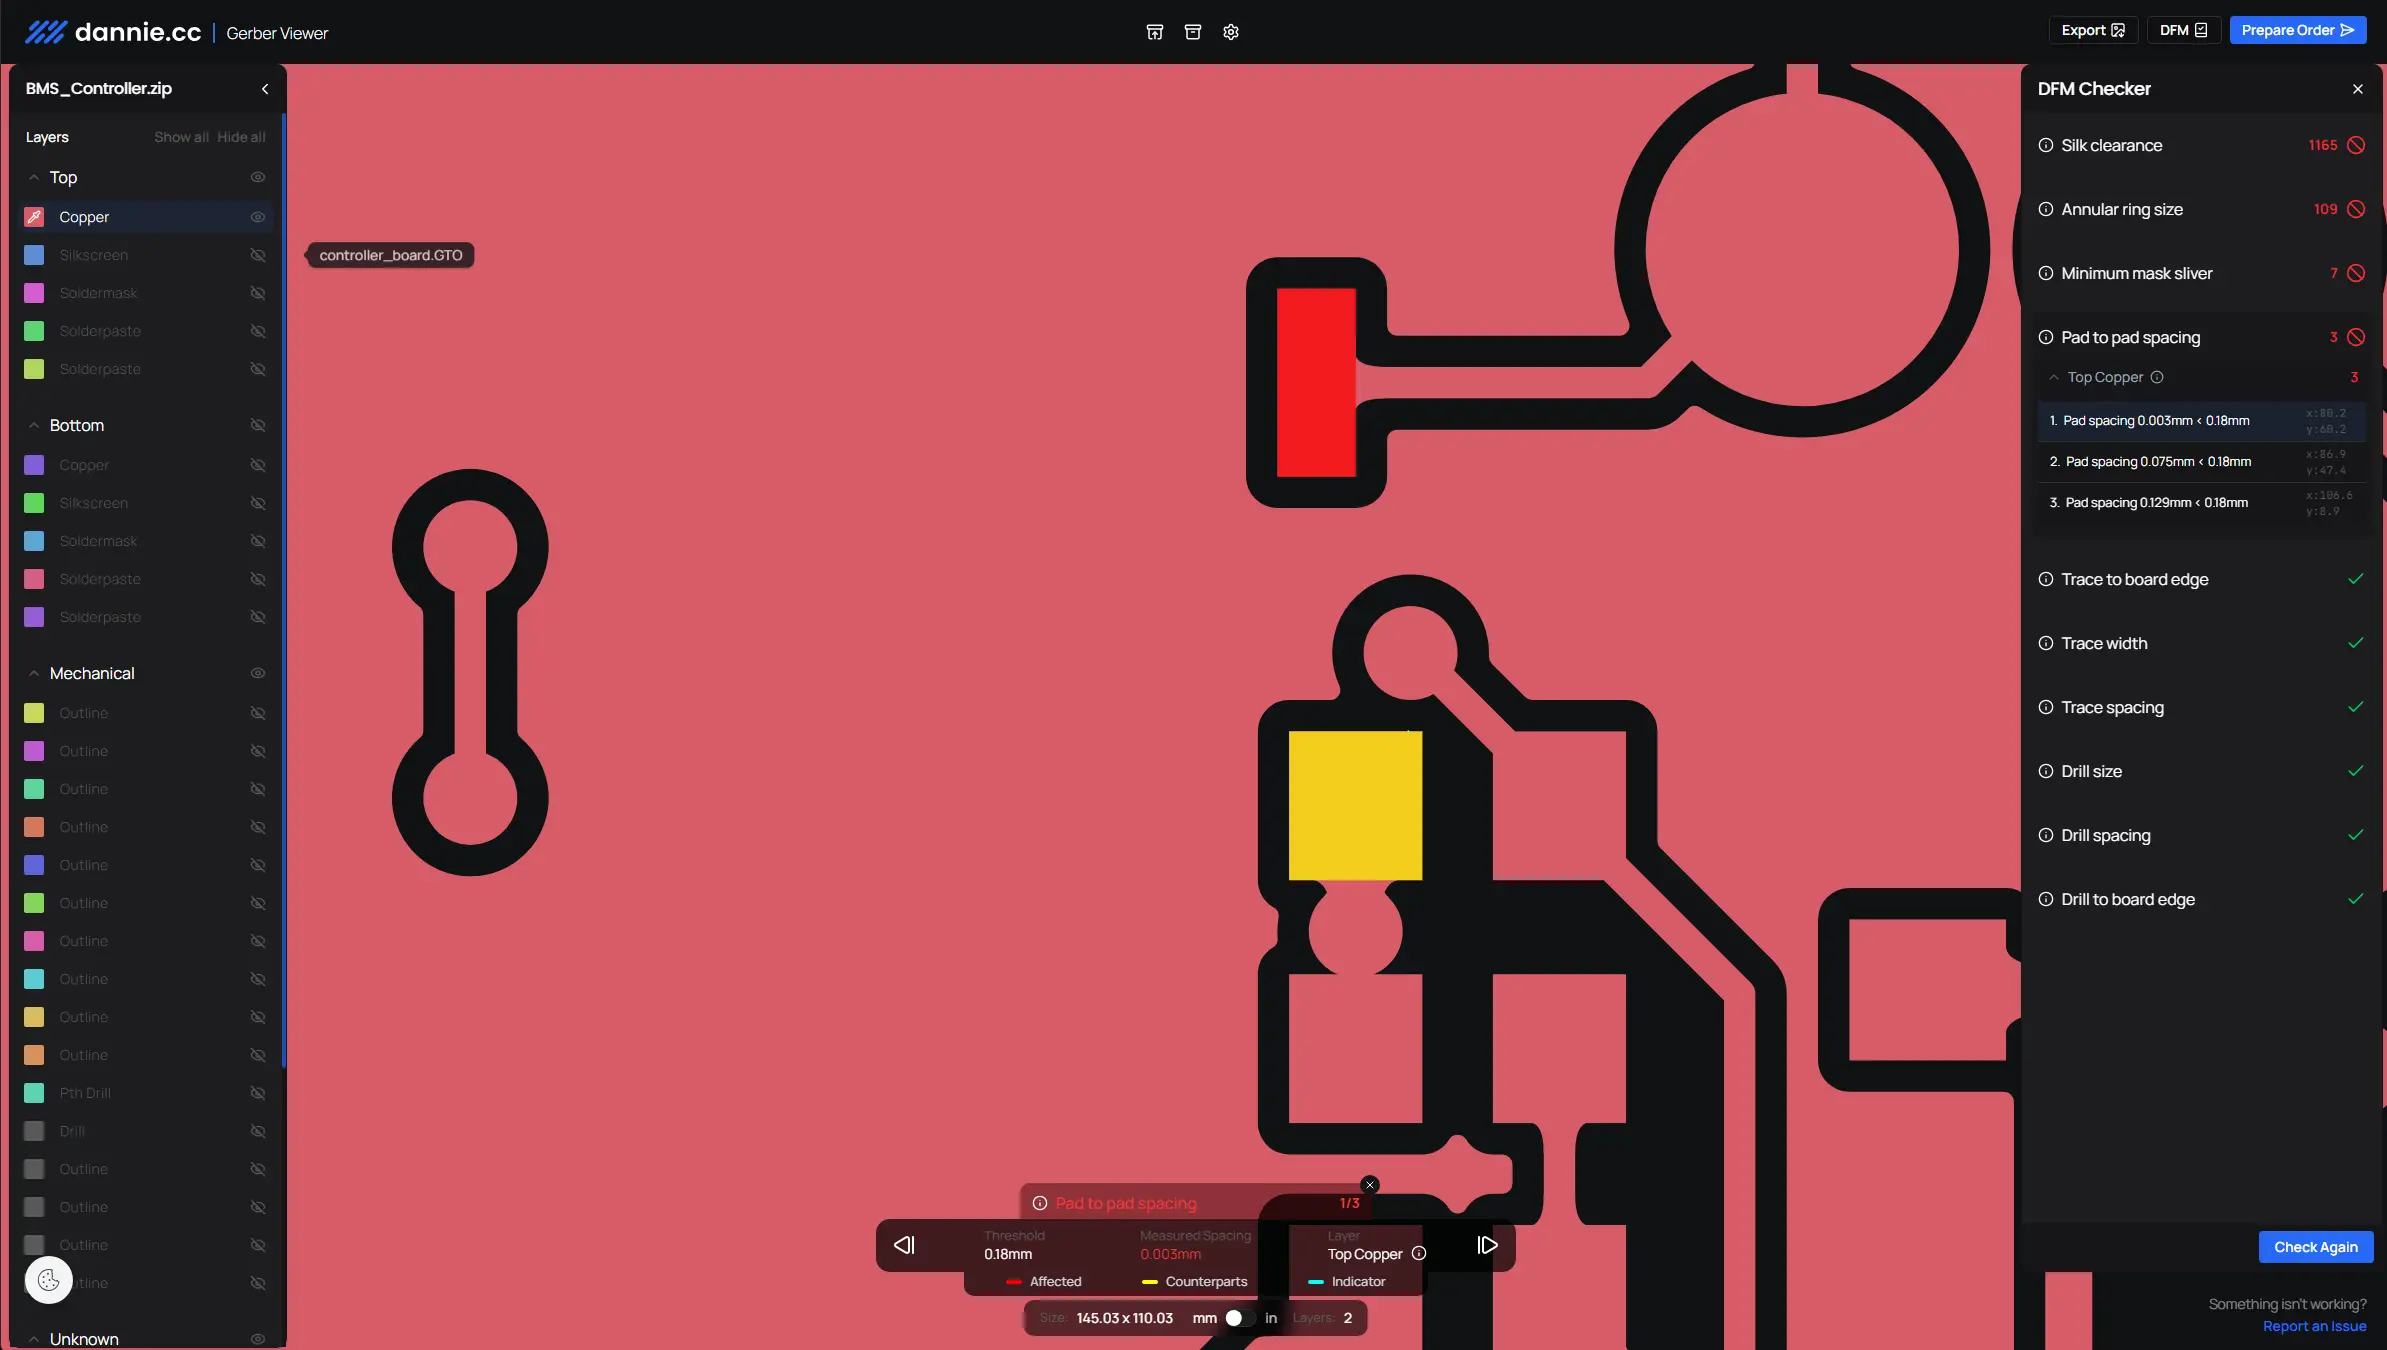Collapse the Mechanical layer group
This screenshot has width=2387, height=1350.
[34, 673]
